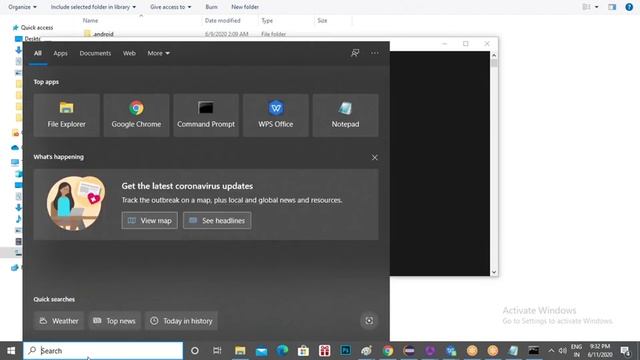Launch WPS Office from Top apps
The height and width of the screenshot is (360, 640).
point(276,115)
